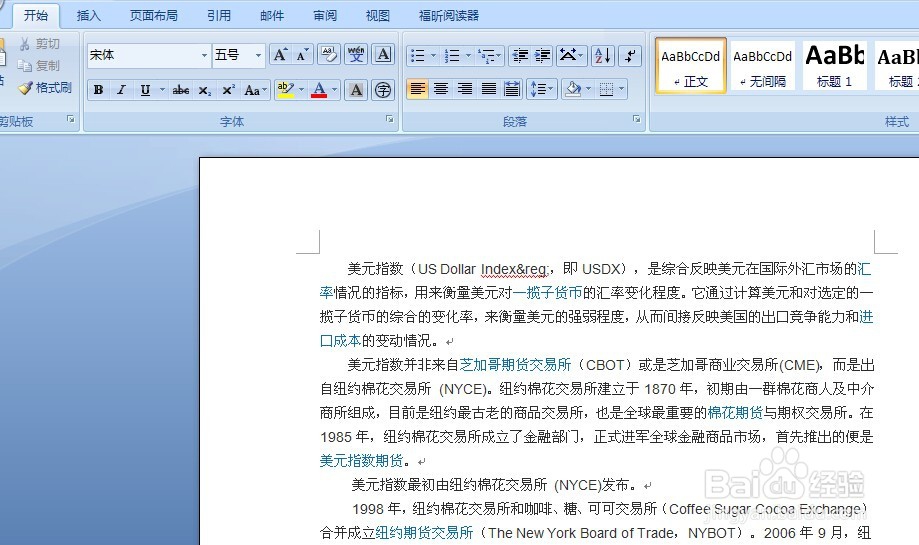The width and height of the screenshot is (919, 545).
Task: Follow the 一揽子货币 link
Action: point(547,293)
